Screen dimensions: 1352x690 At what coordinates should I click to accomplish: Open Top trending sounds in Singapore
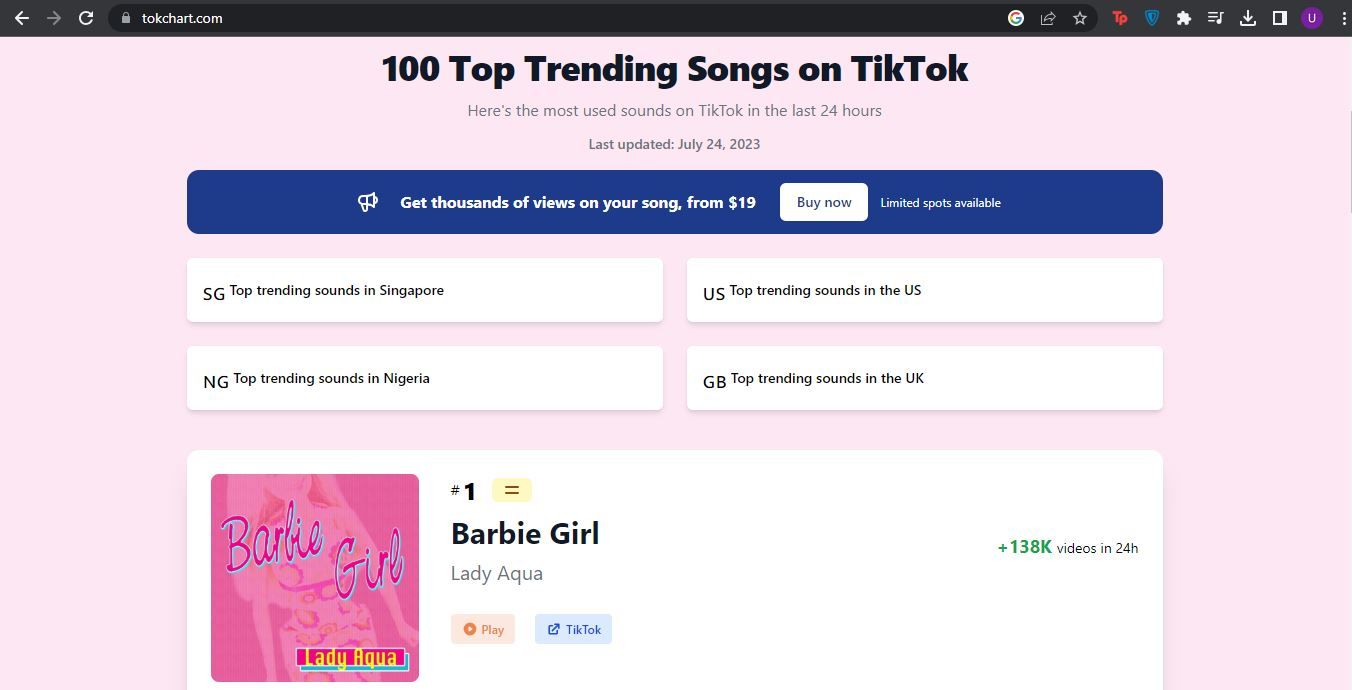pyautogui.click(x=424, y=290)
